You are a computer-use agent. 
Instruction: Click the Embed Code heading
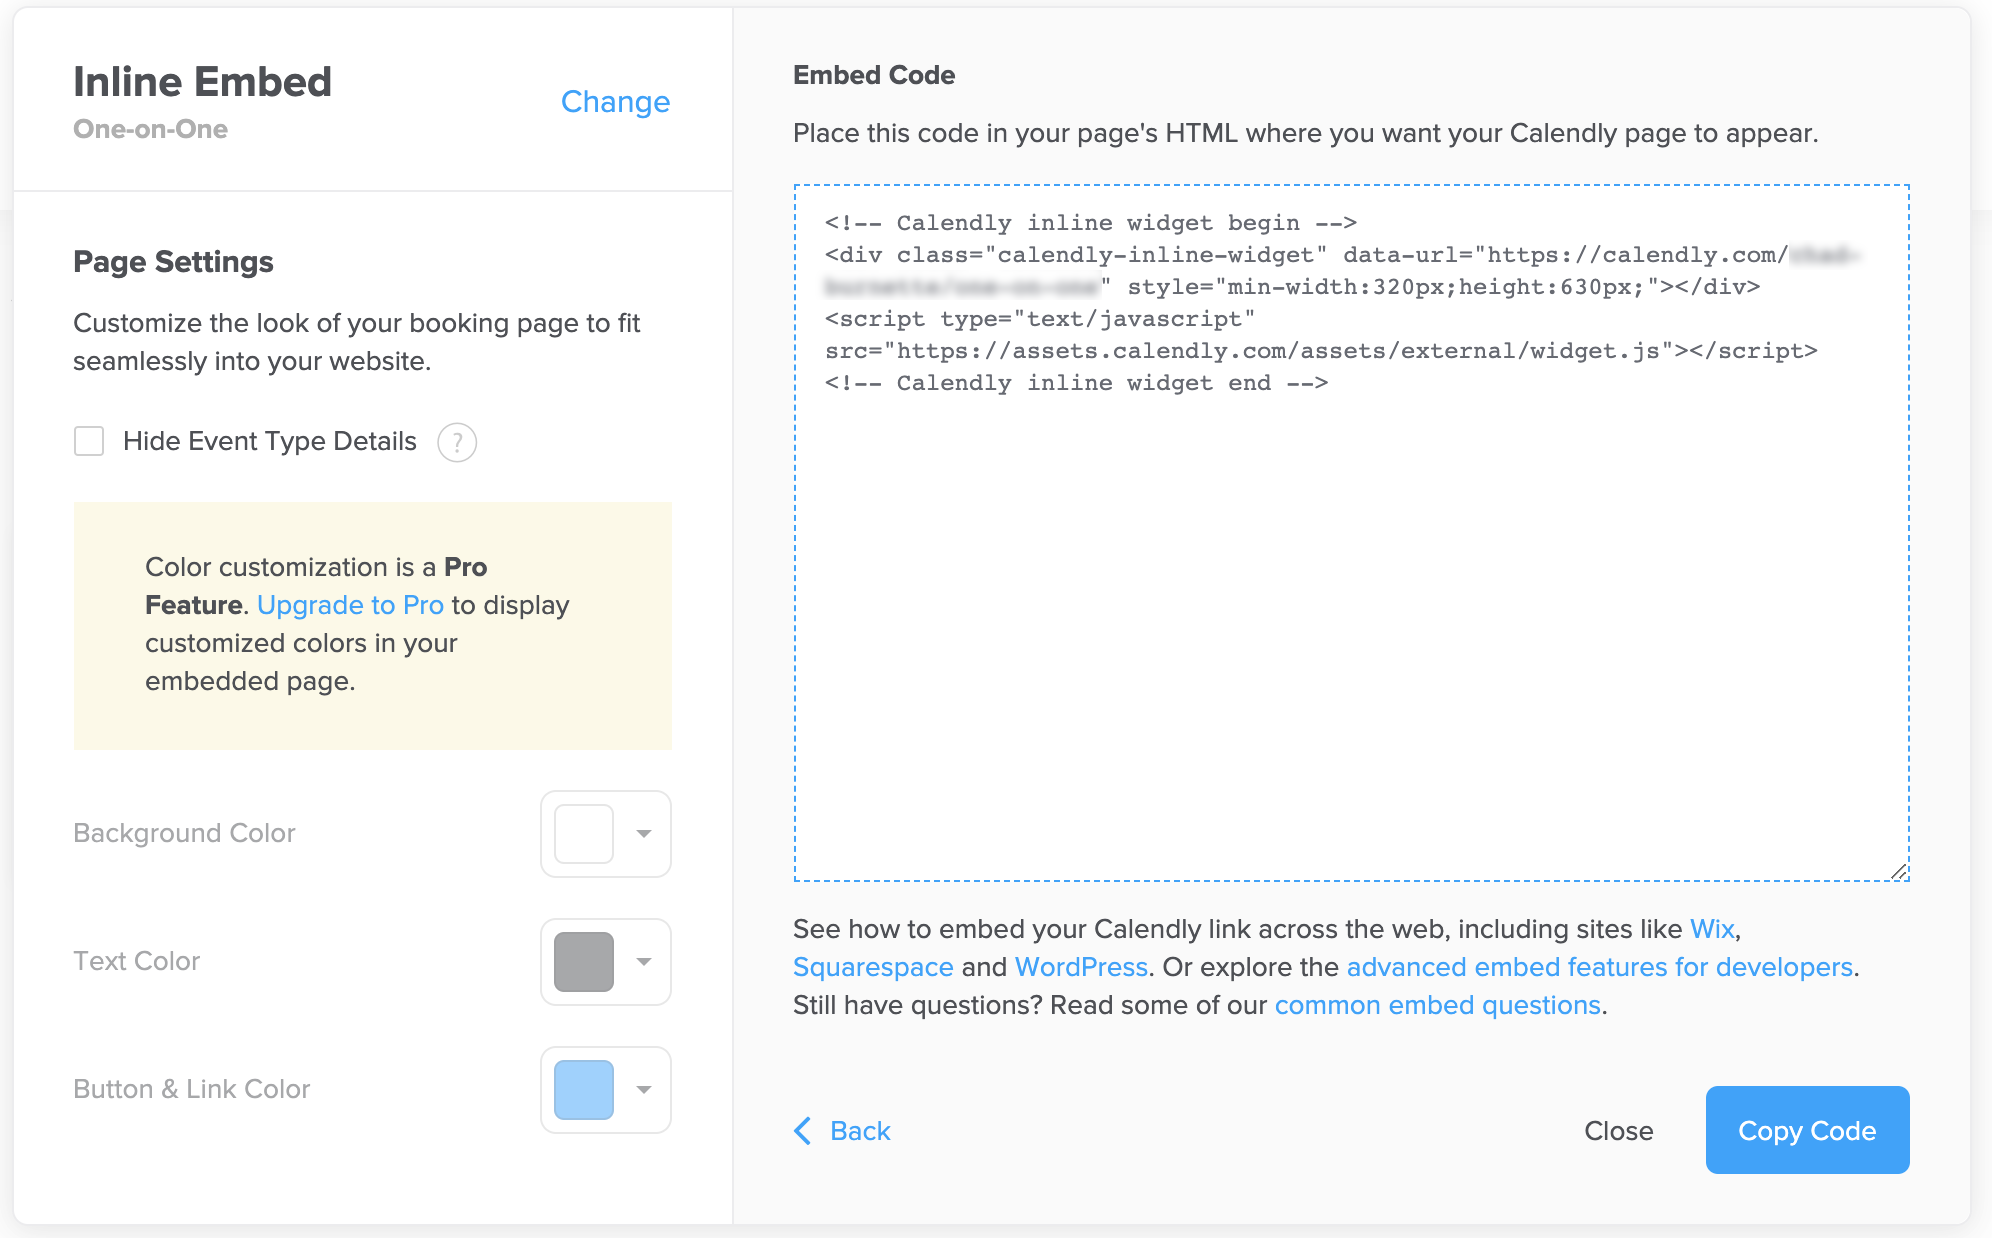(x=874, y=75)
